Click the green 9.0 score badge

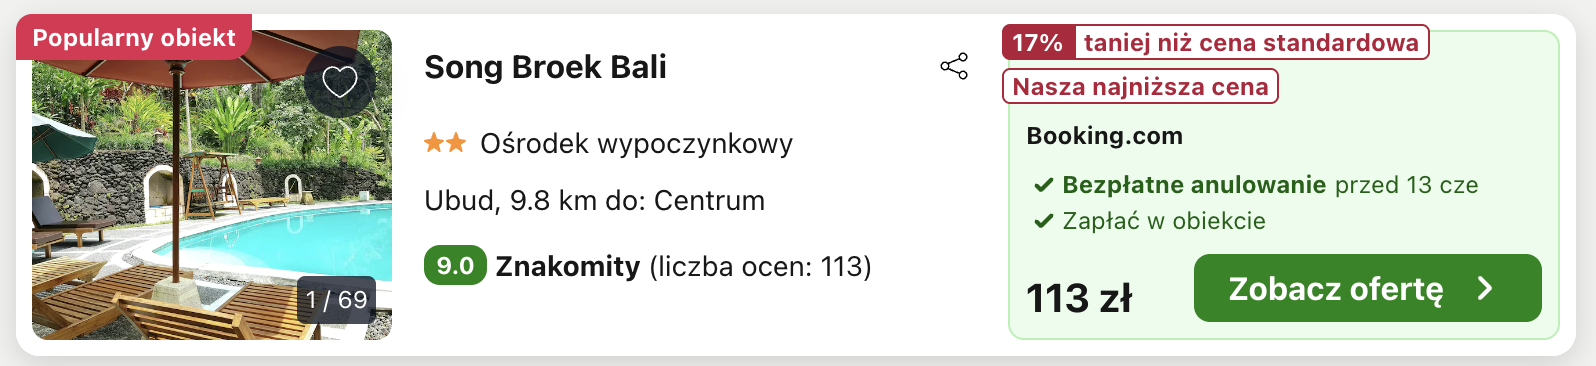(455, 266)
